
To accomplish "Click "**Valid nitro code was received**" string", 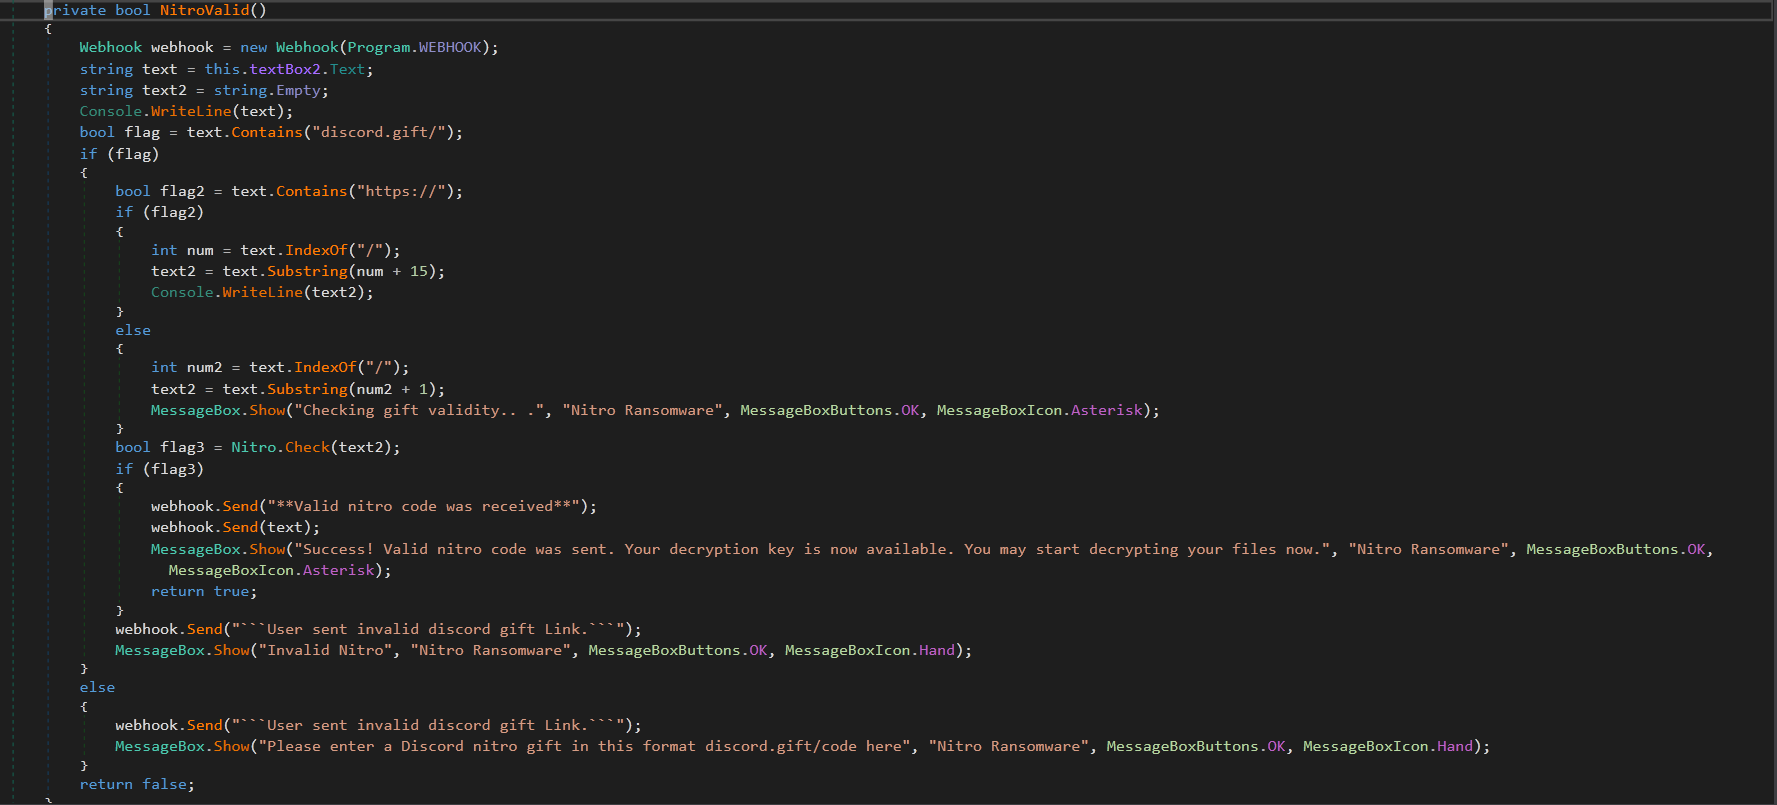I will pyautogui.click(x=423, y=506).
